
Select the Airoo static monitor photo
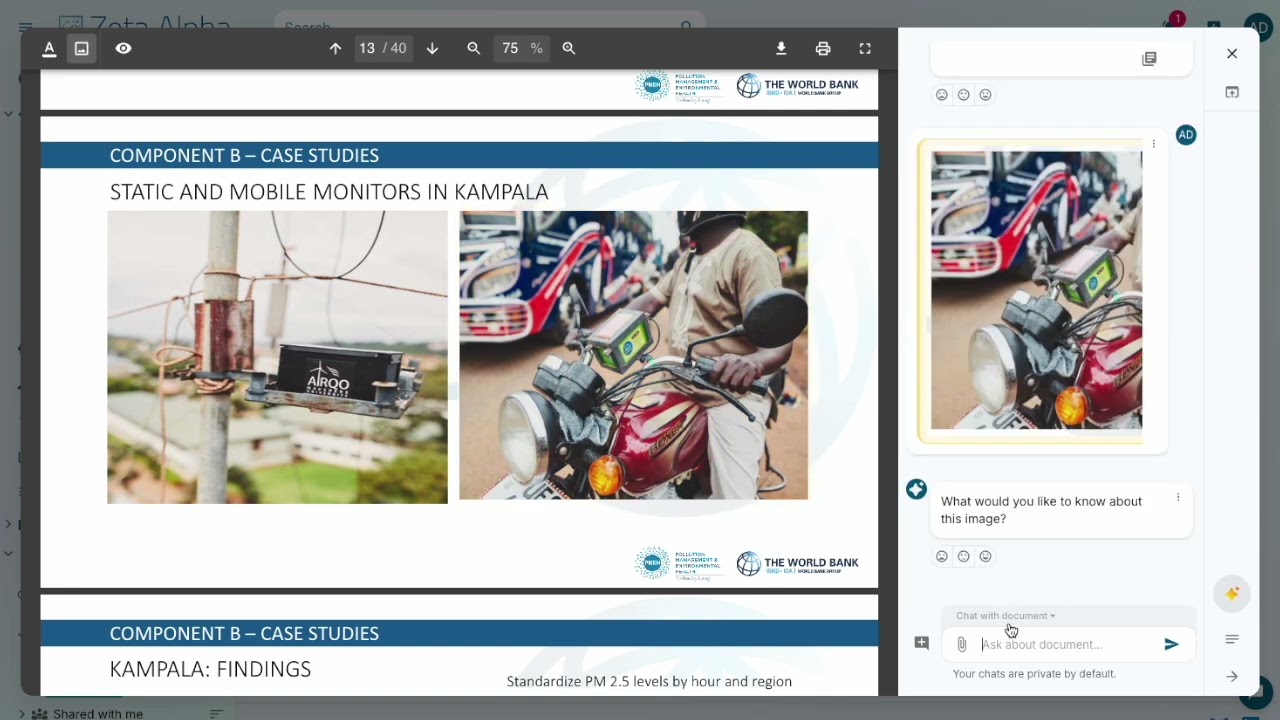pos(278,357)
